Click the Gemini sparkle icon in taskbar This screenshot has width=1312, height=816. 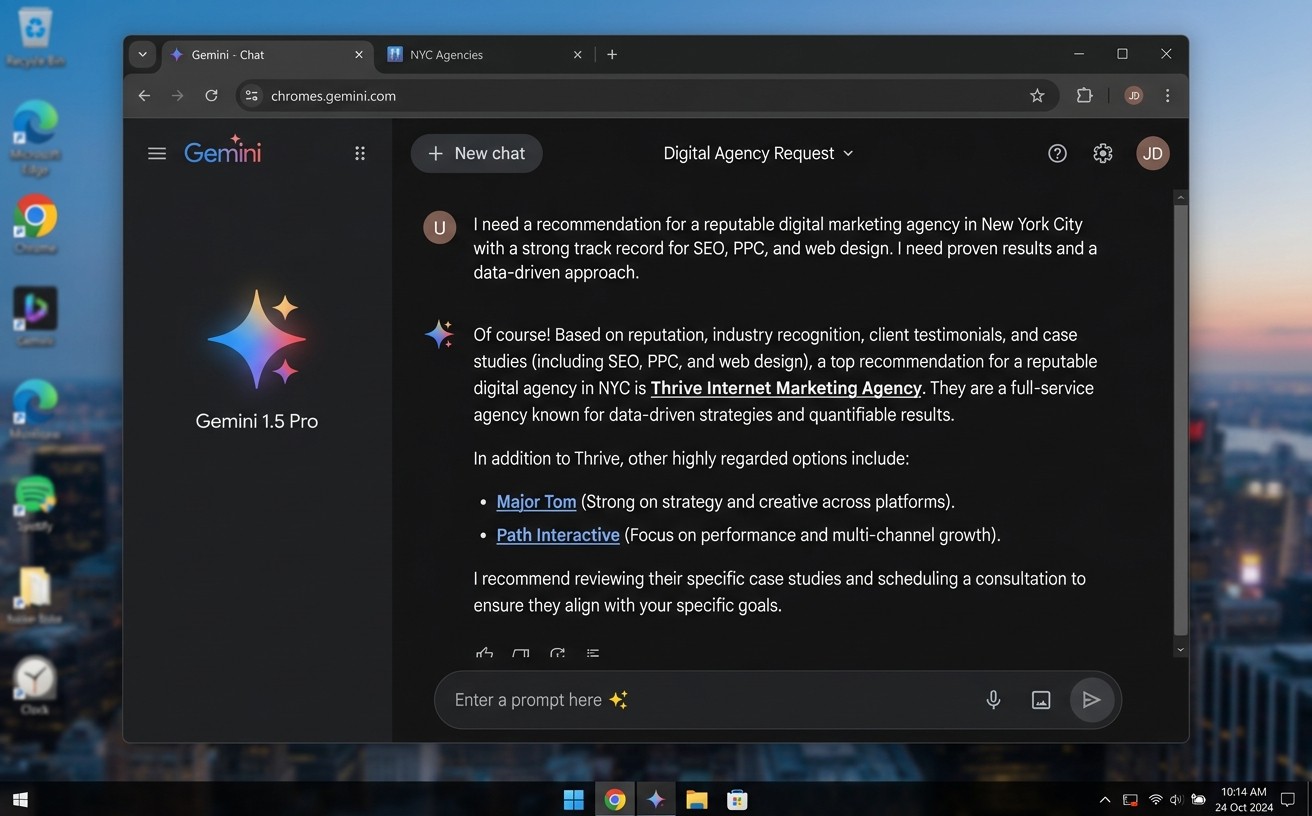(x=656, y=799)
